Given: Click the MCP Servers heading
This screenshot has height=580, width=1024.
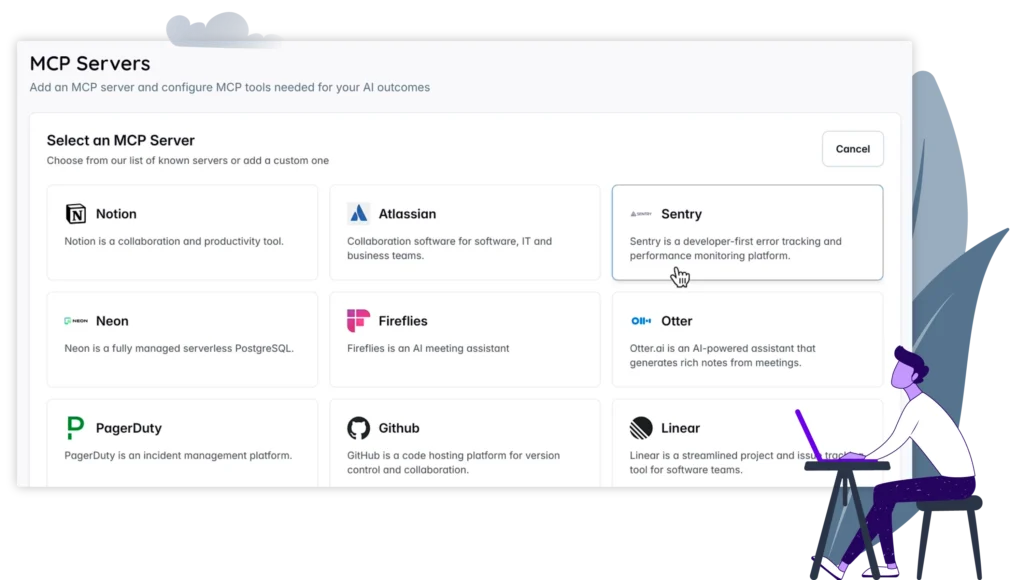Looking at the screenshot, I should (x=90, y=63).
